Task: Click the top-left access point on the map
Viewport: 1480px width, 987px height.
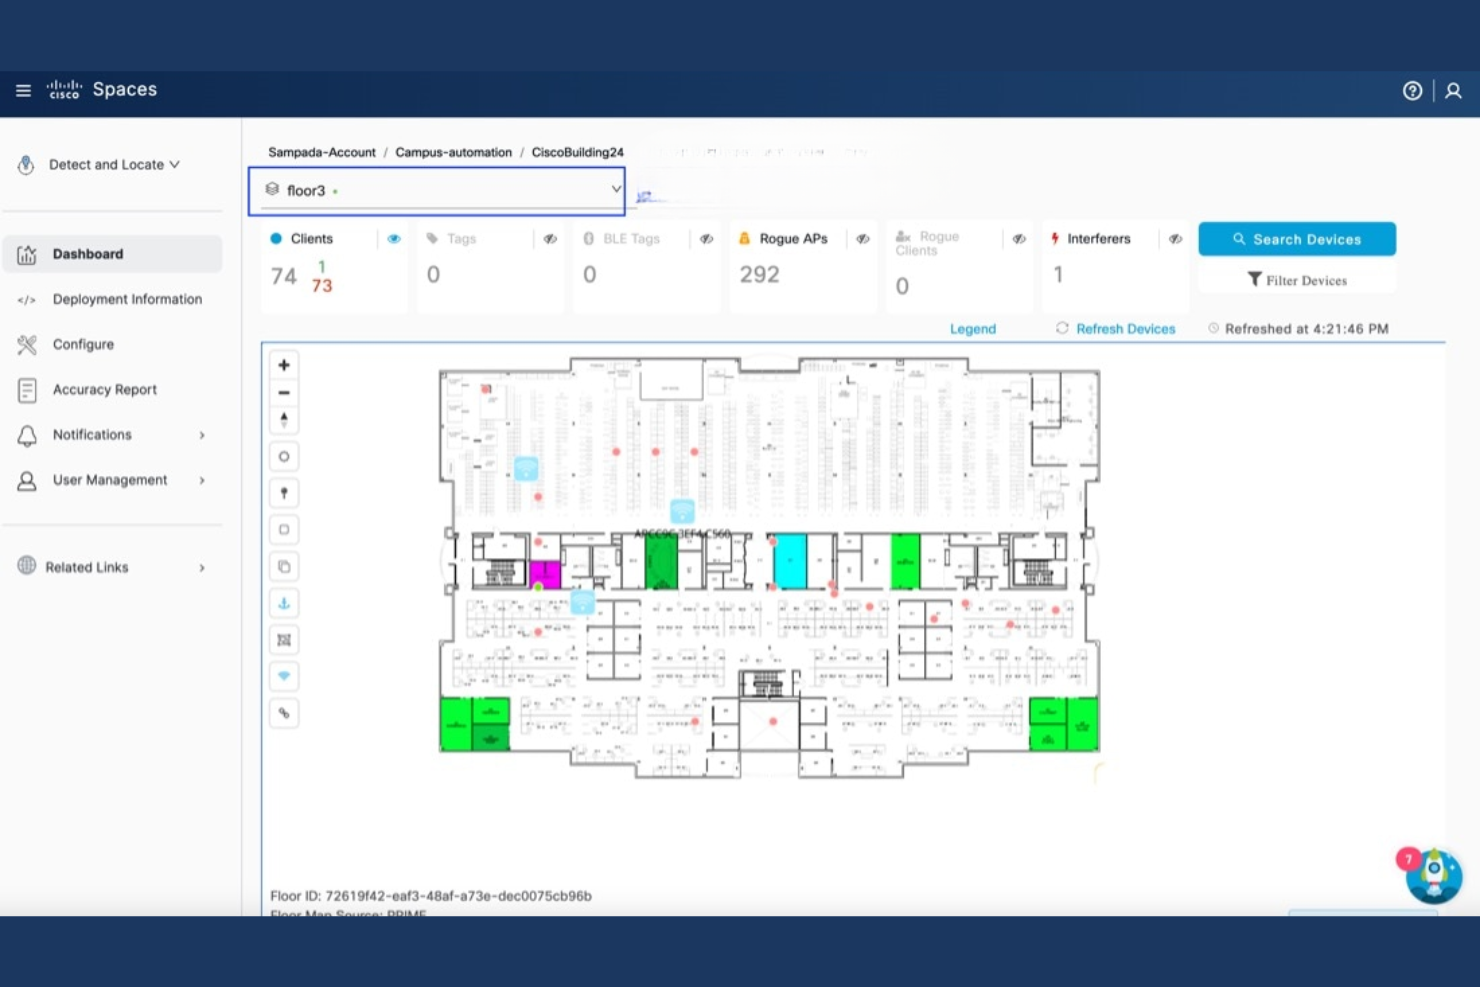Action: 526,468
